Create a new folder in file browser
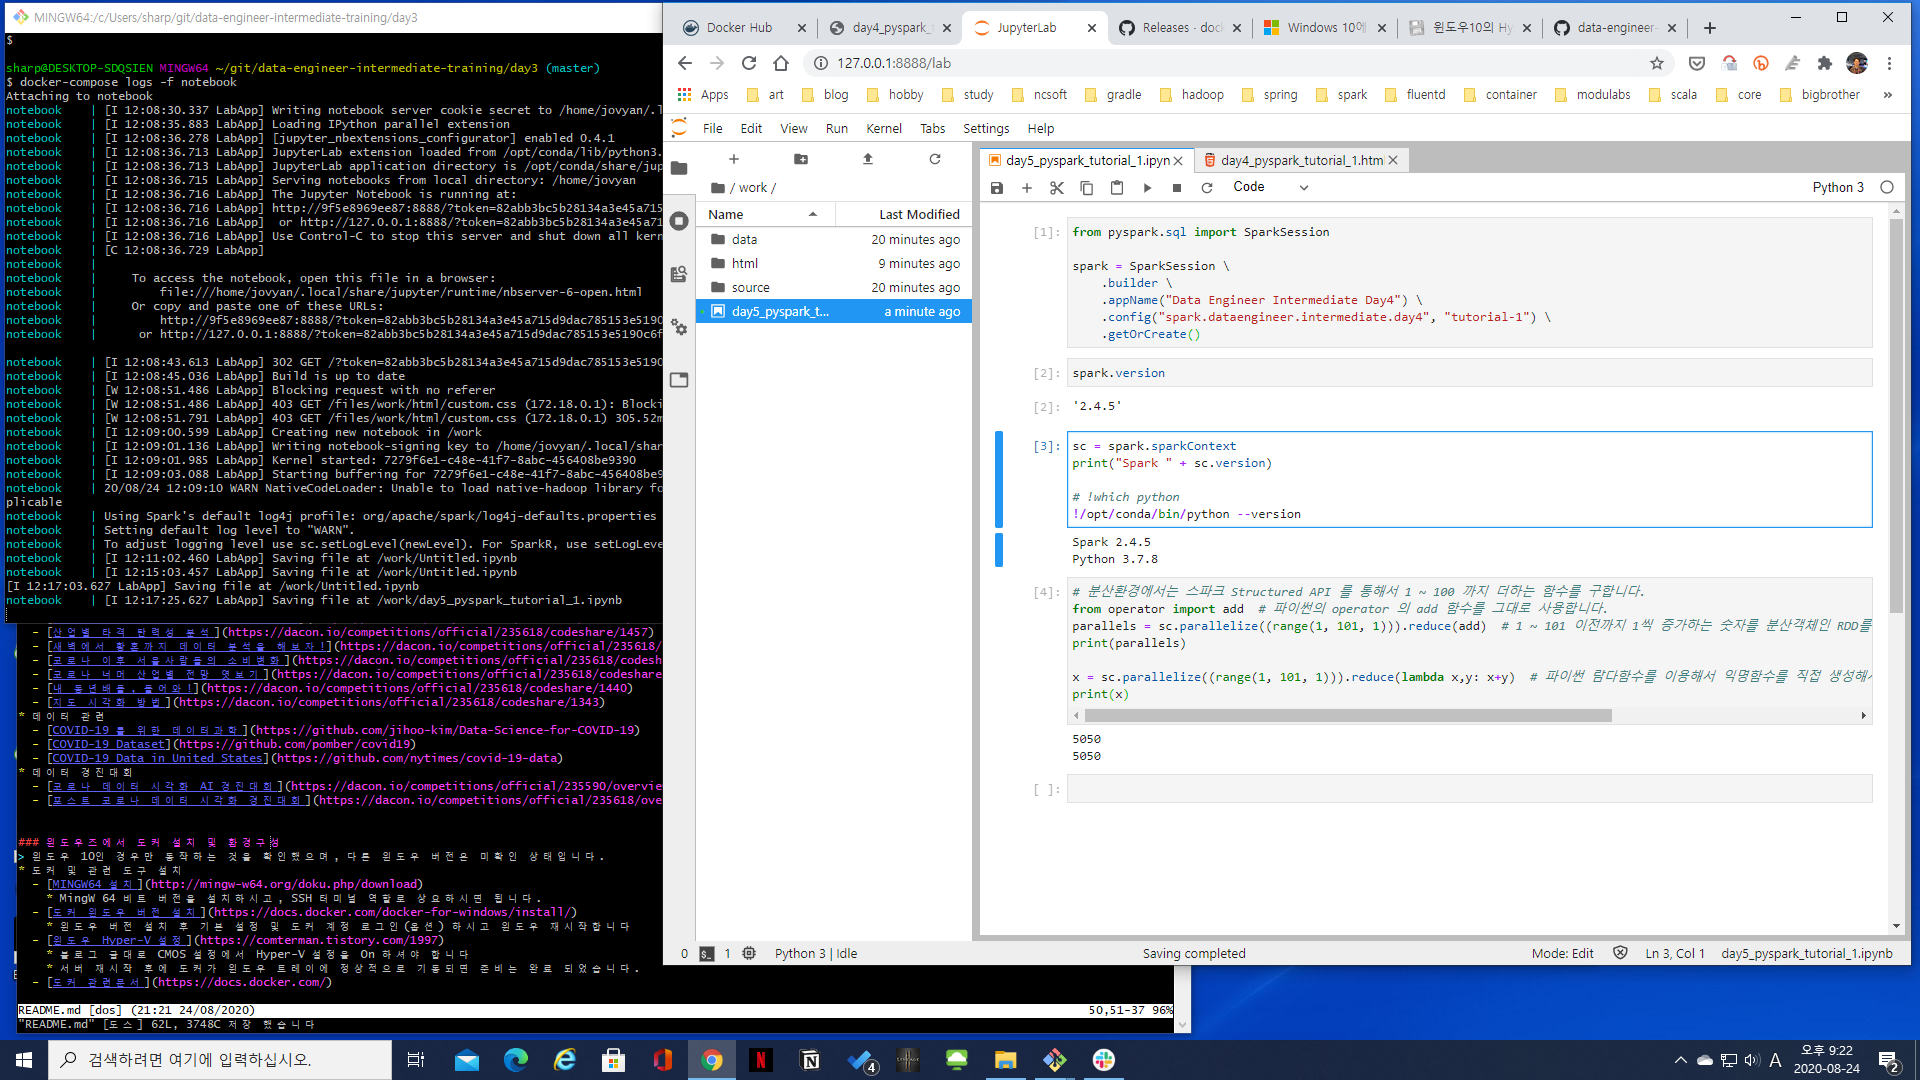 [x=801, y=159]
